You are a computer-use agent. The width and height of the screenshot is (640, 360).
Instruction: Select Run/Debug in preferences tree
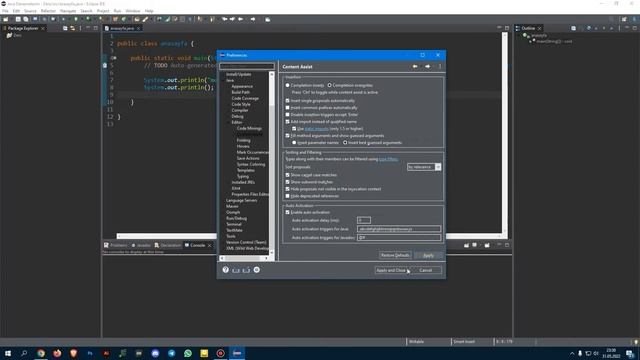[236, 218]
